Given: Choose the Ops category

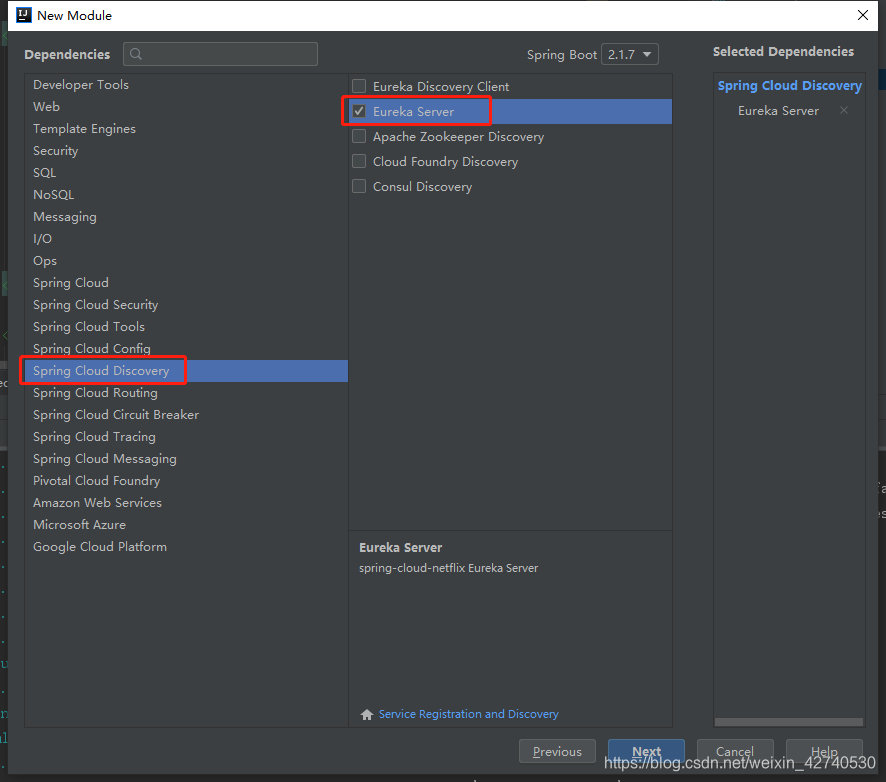Looking at the screenshot, I should (186, 260).
